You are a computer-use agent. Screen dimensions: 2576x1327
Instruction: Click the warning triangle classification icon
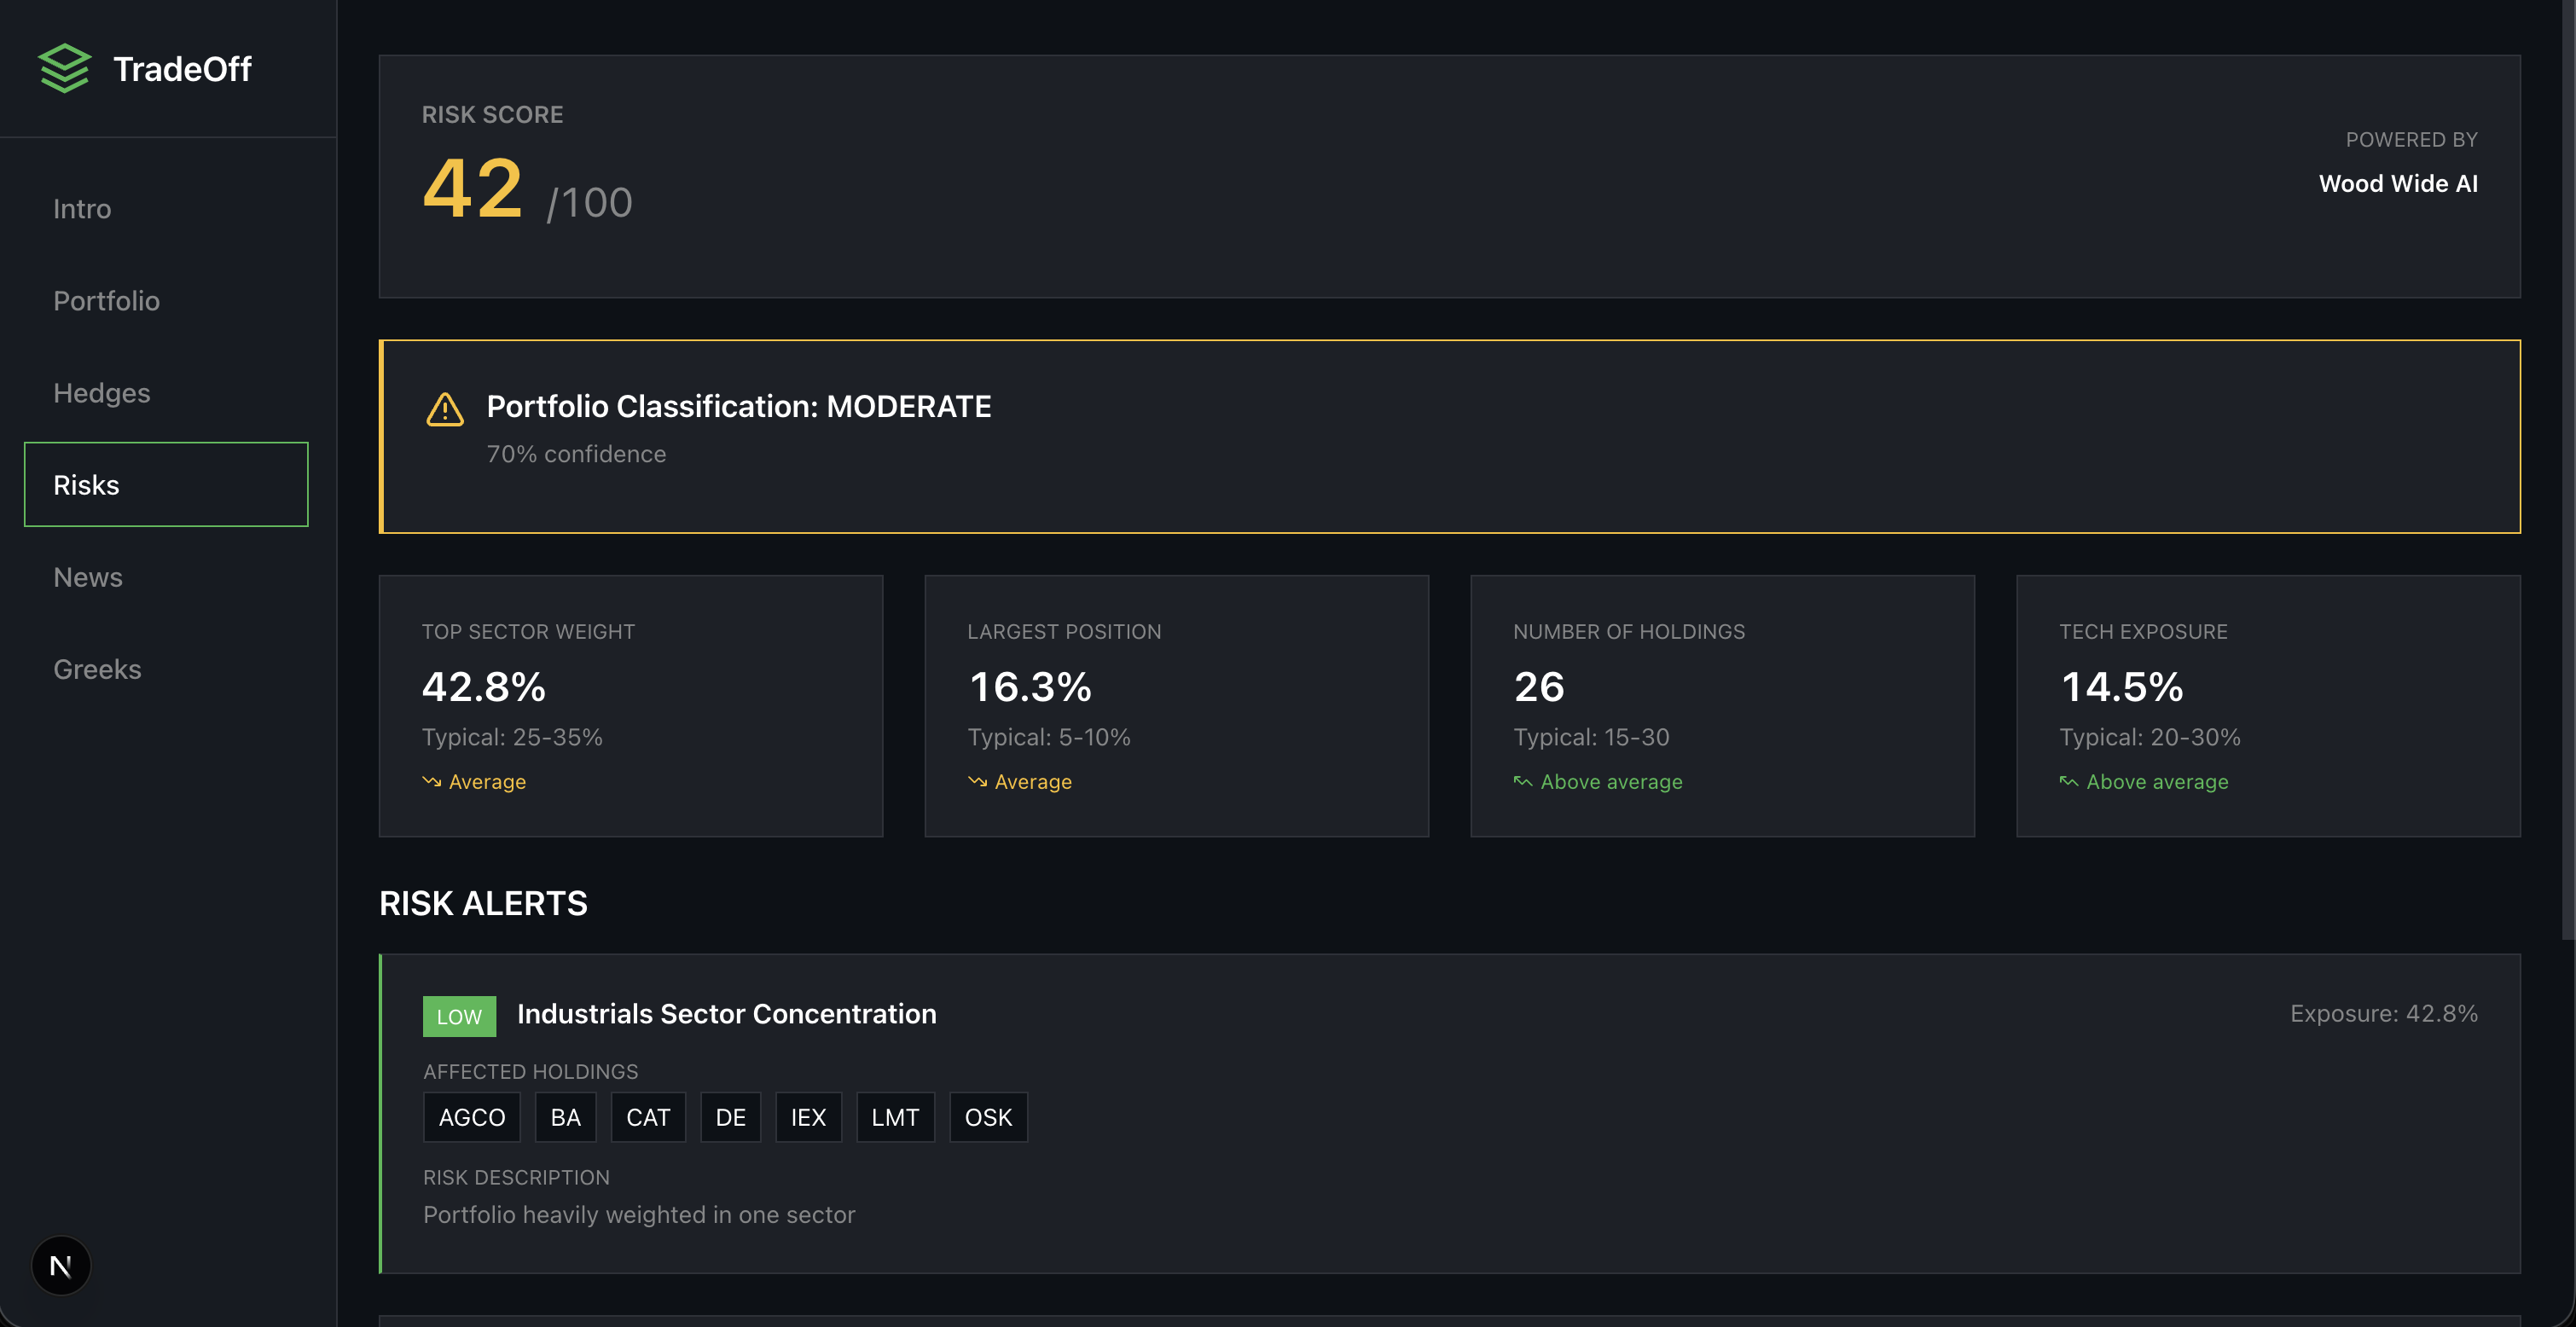click(x=445, y=409)
